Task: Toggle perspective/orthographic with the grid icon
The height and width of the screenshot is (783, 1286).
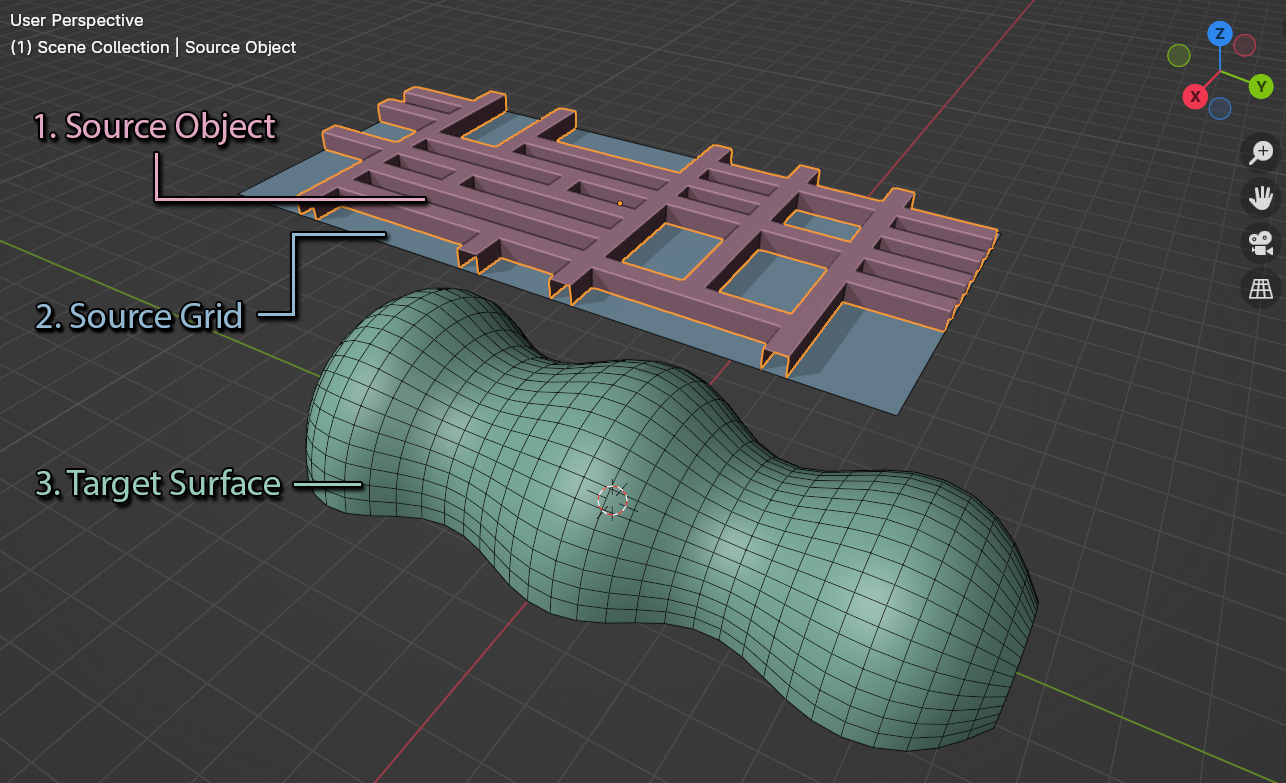Action: pos(1260,289)
